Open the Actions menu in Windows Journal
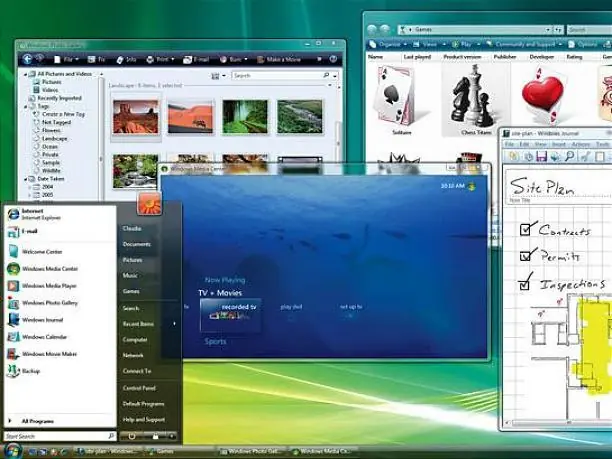The width and height of the screenshot is (612, 459). pyautogui.click(x=581, y=144)
